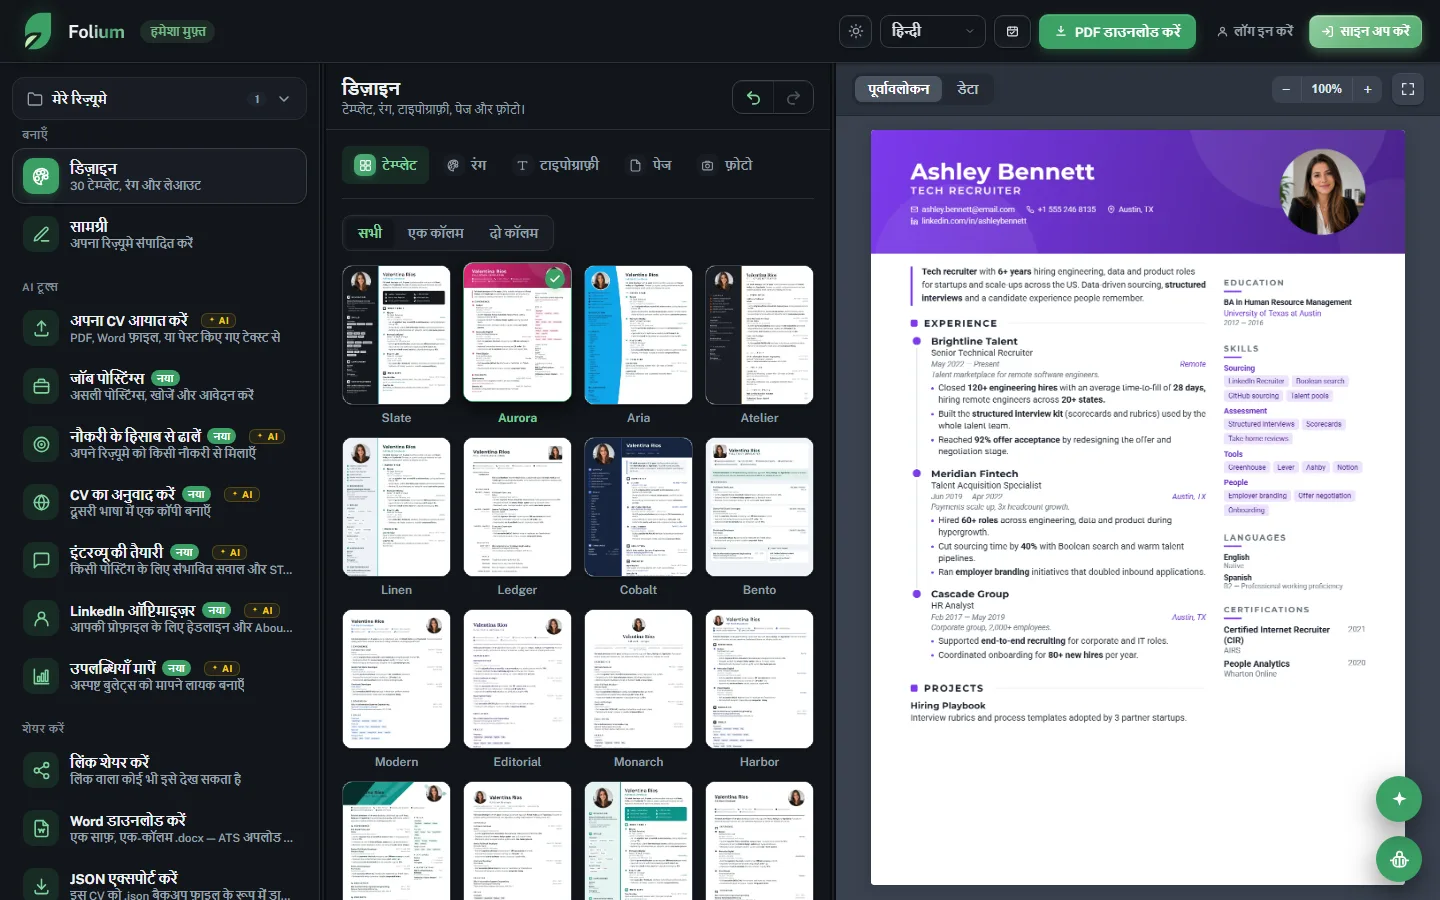Click the PDF डाउनलोड करें button

1118,31
